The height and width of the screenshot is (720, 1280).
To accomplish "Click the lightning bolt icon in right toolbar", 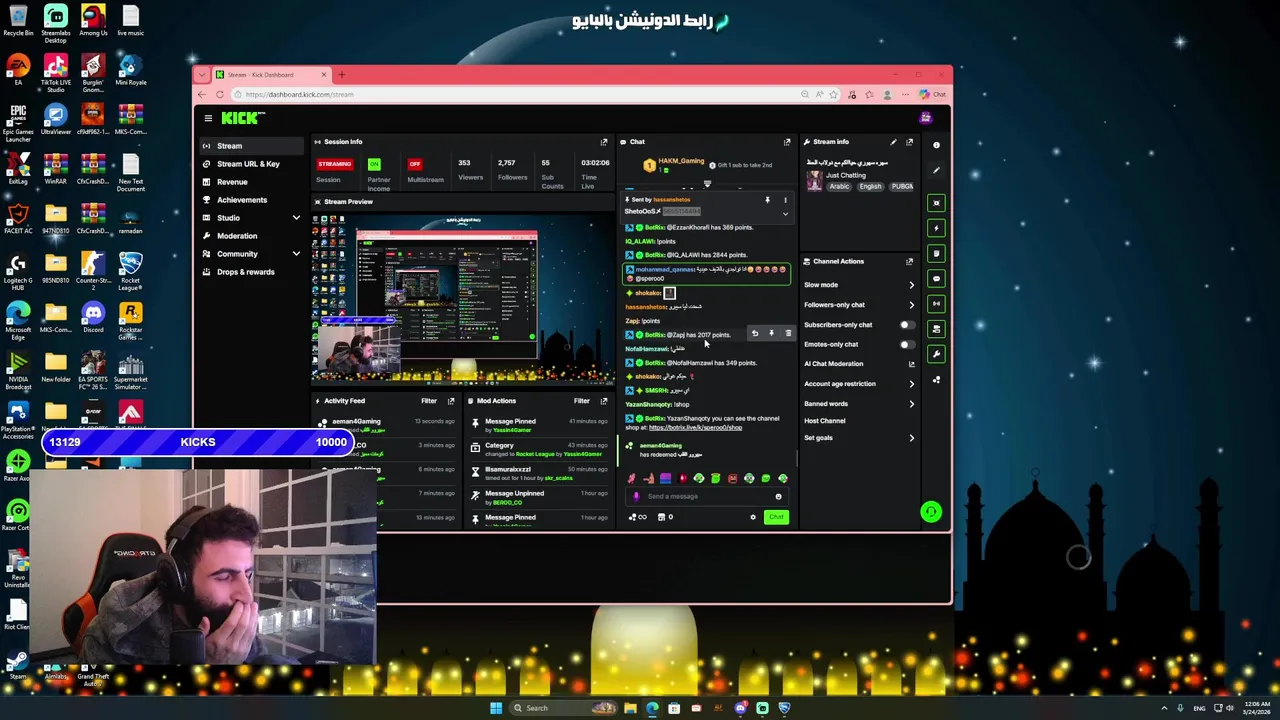I will (x=936, y=229).
